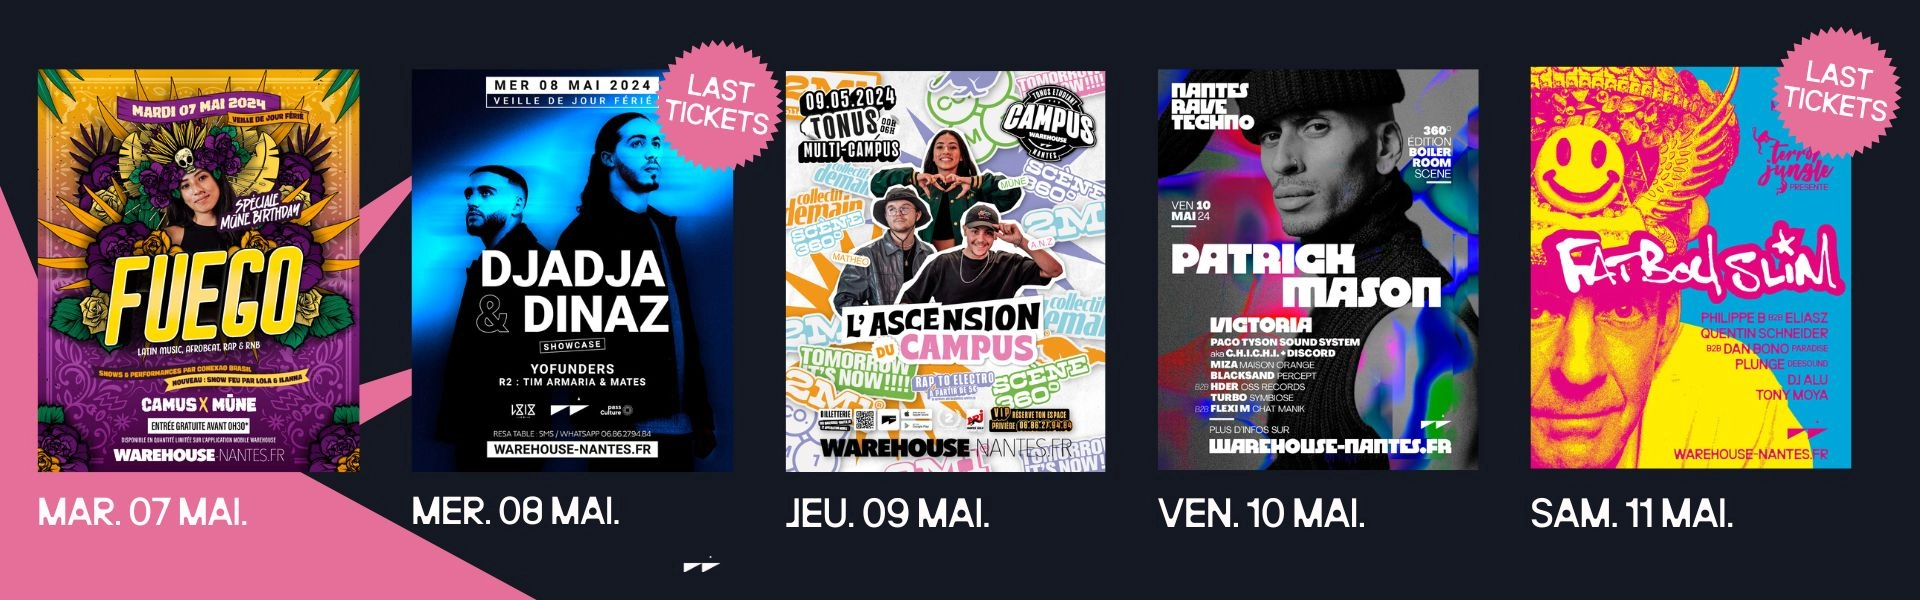This screenshot has height=600, width=1920.
Task: Click Last Tickets badge on Fatboy Slim
Action: 1836,90
